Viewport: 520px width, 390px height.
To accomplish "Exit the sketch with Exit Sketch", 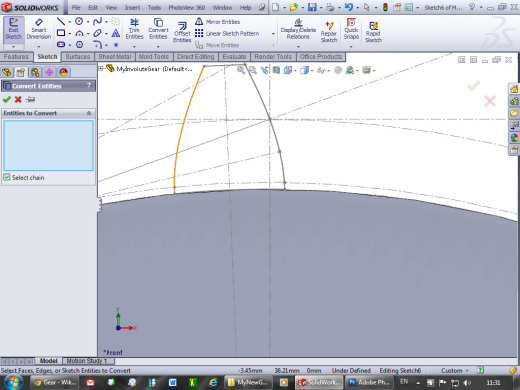I will [13, 29].
